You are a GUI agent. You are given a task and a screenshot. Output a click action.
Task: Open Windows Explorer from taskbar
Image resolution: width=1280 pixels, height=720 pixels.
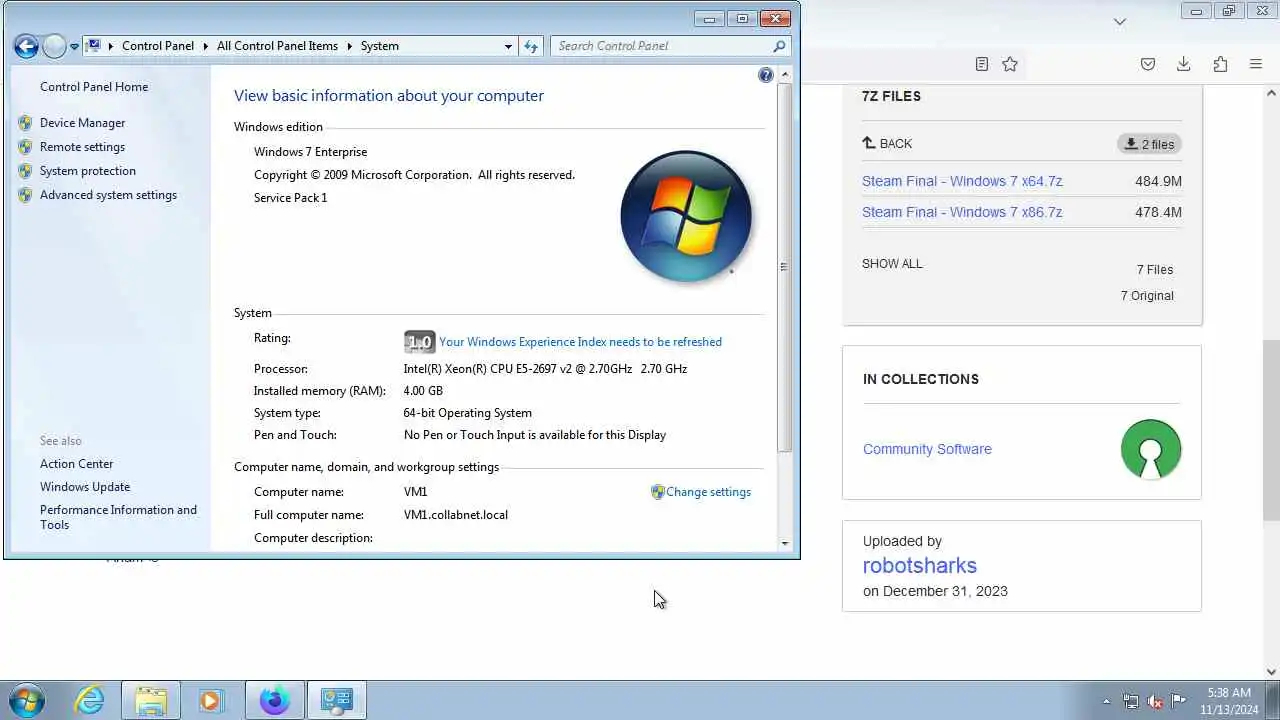151,700
